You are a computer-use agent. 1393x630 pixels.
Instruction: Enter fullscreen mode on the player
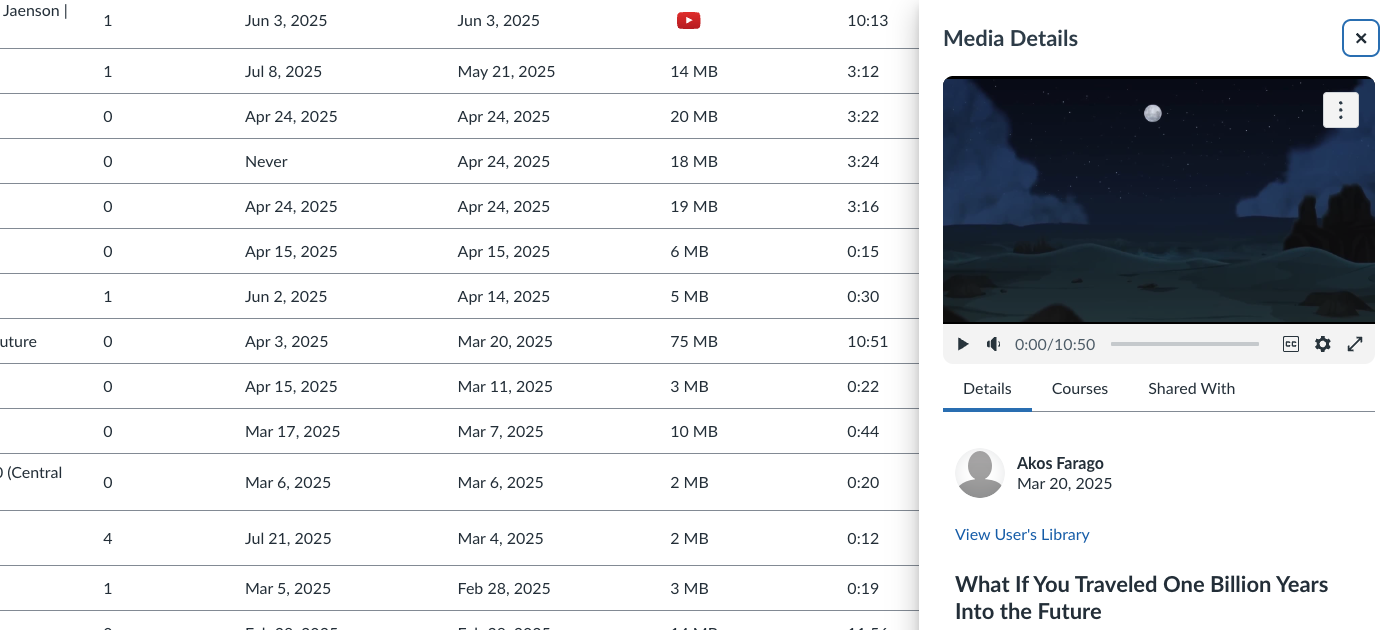point(1355,344)
